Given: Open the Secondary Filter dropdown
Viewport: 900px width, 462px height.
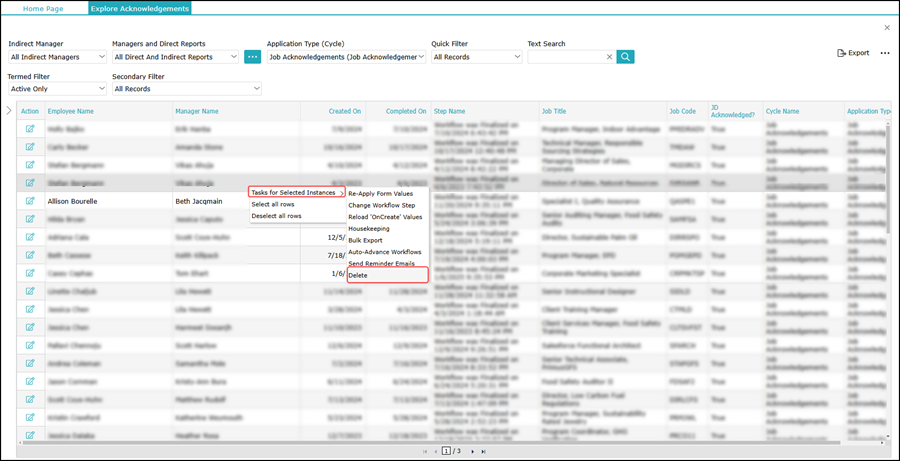Looking at the screenshot, I should [x=186, y=89].
